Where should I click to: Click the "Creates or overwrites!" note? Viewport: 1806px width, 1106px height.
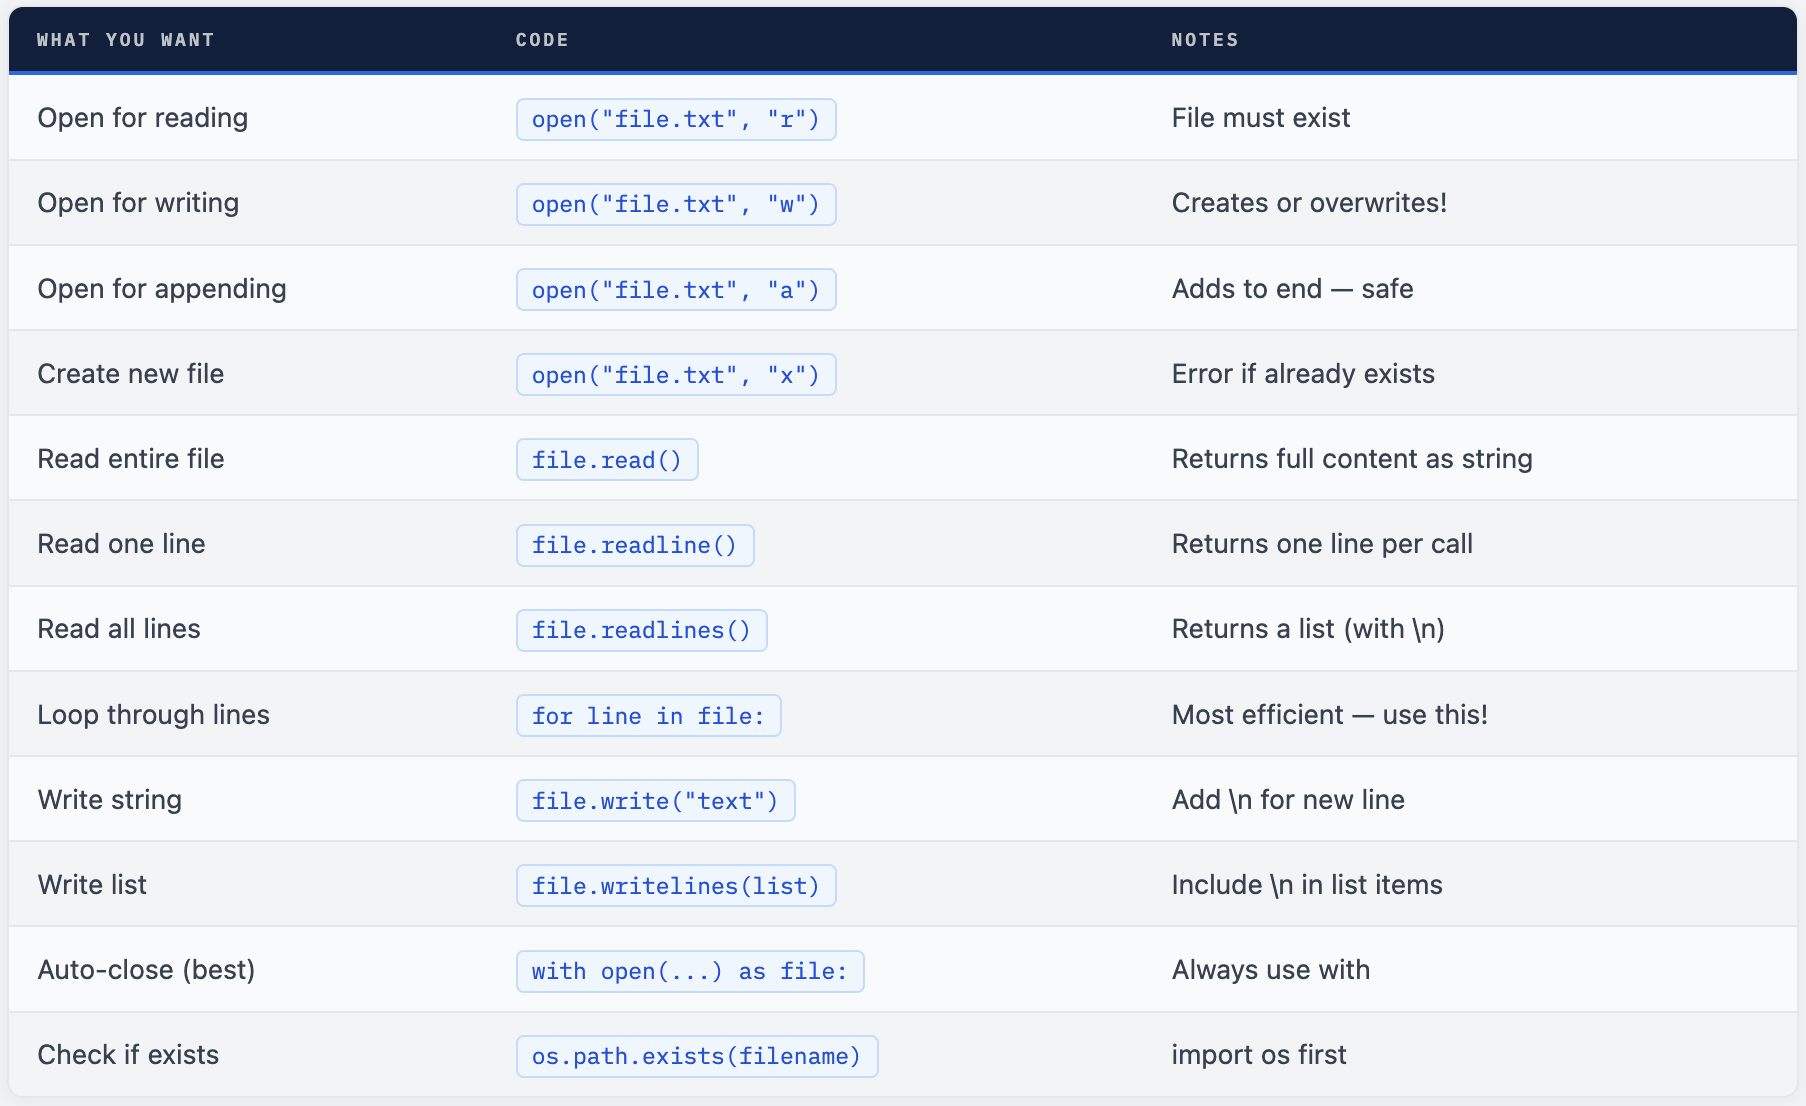(x=1309, y=203)
